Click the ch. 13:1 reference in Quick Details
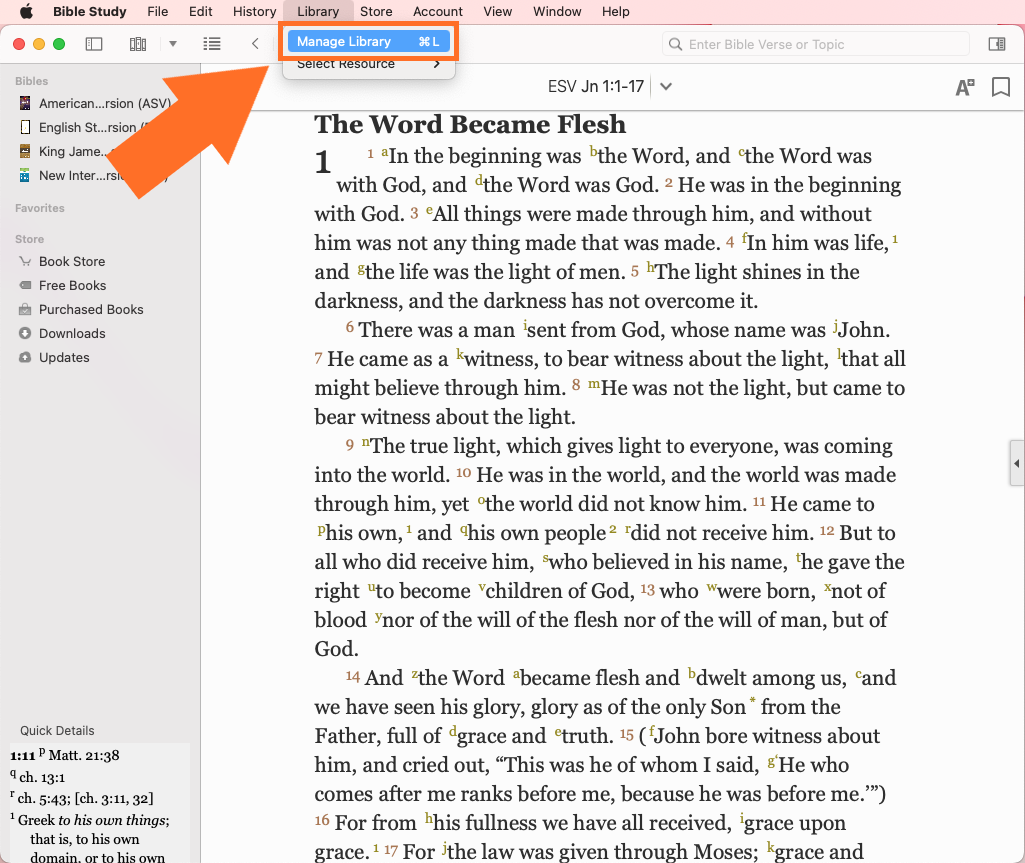This screenshot has height=863, width=1025. point(42,777)
